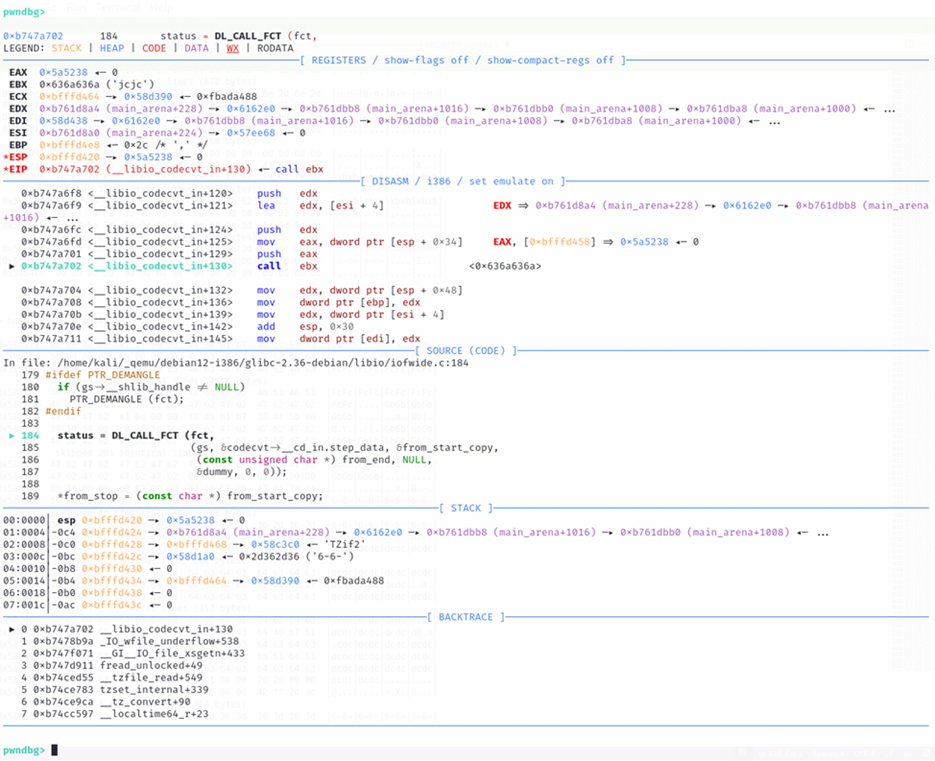Select the EDX register name in registers panel
Viewport: 935px width, 761px height.
[18, 109]
